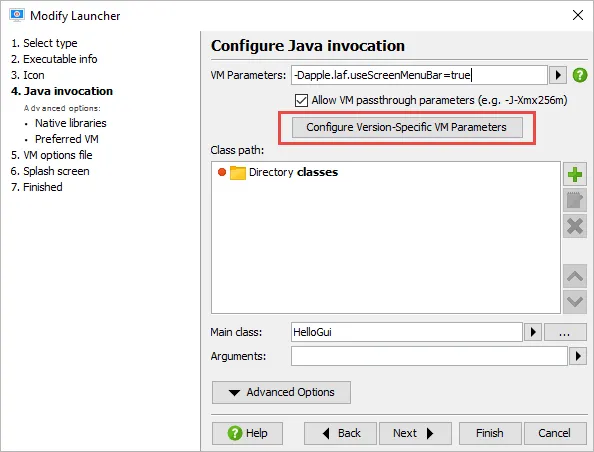Viewport: 594px width, 452px height.
Task: Add a class path entry with green plus
Action: point(575,174)
